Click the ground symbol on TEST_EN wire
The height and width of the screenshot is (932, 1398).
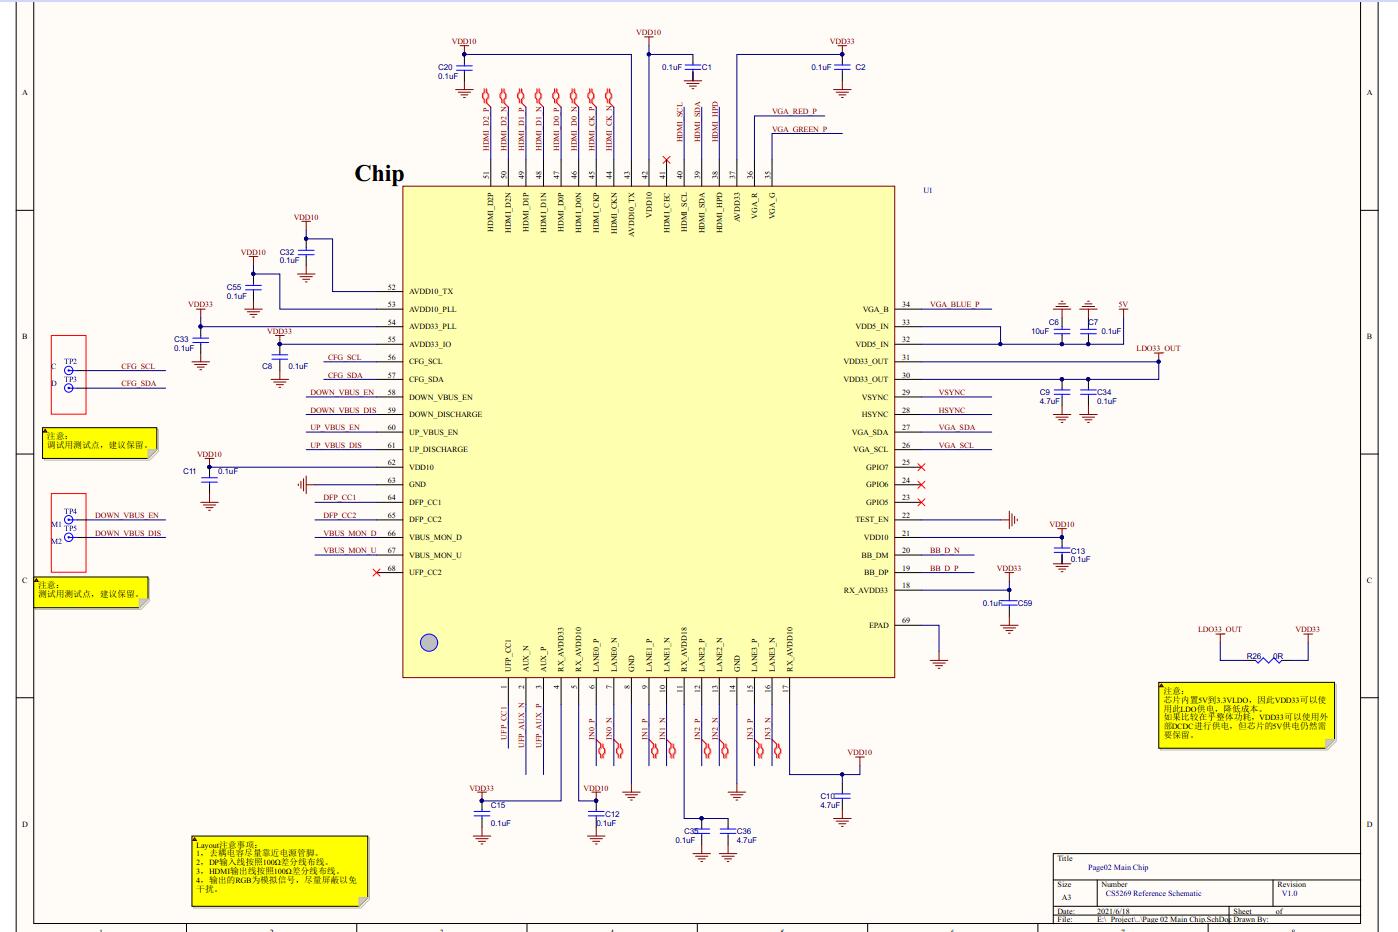[x=1013, y=520]
